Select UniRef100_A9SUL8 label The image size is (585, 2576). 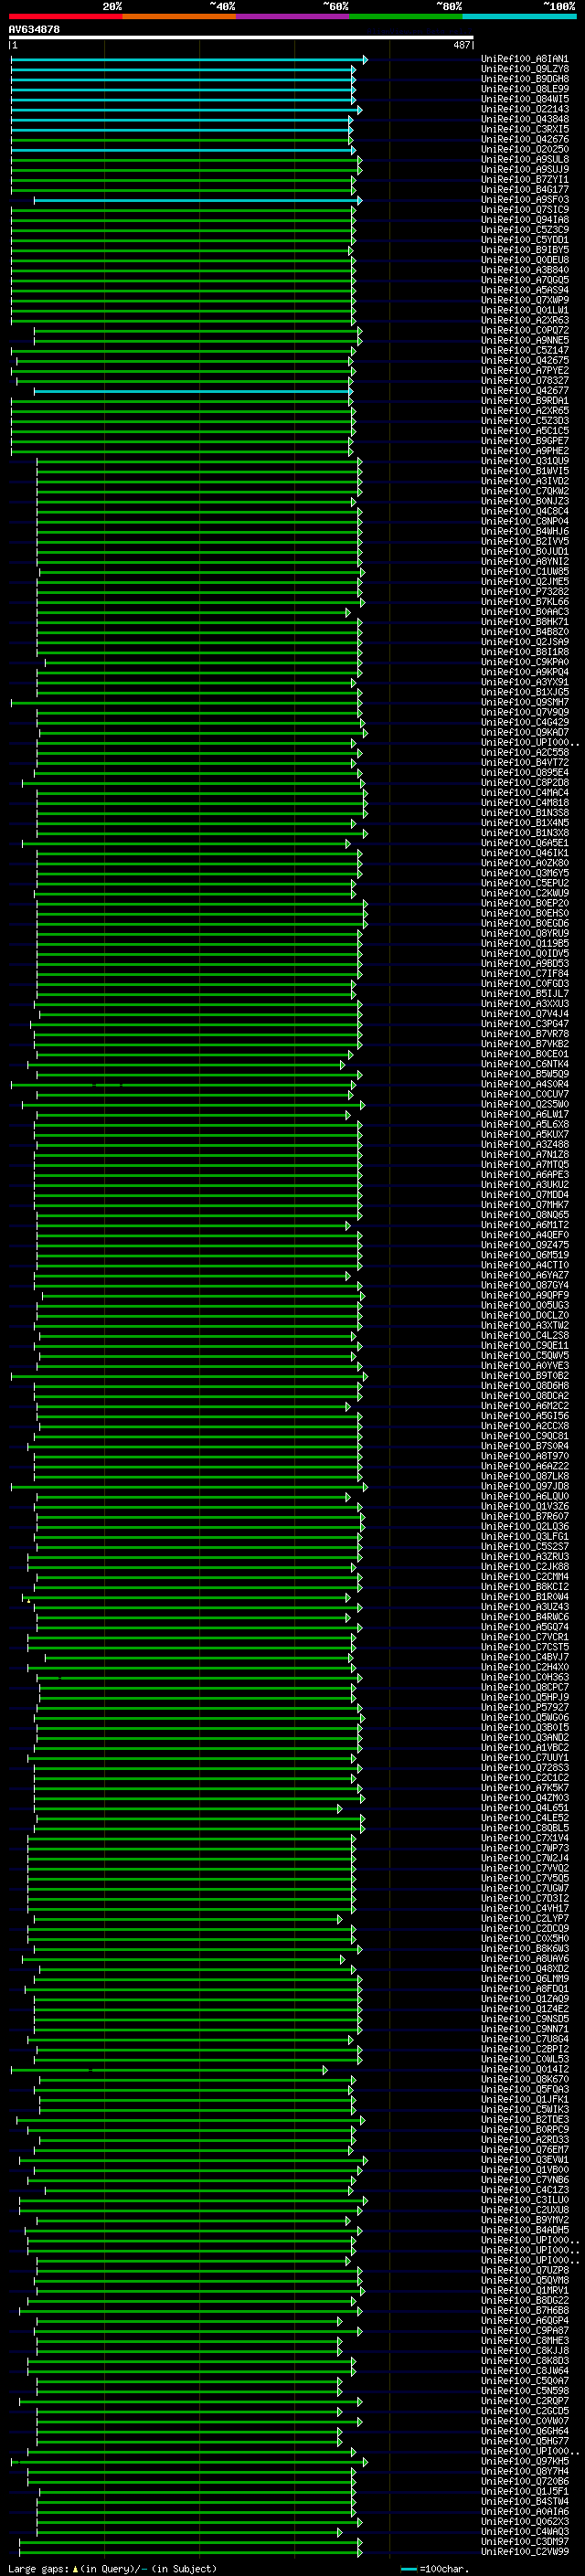(x=525, y=159)
